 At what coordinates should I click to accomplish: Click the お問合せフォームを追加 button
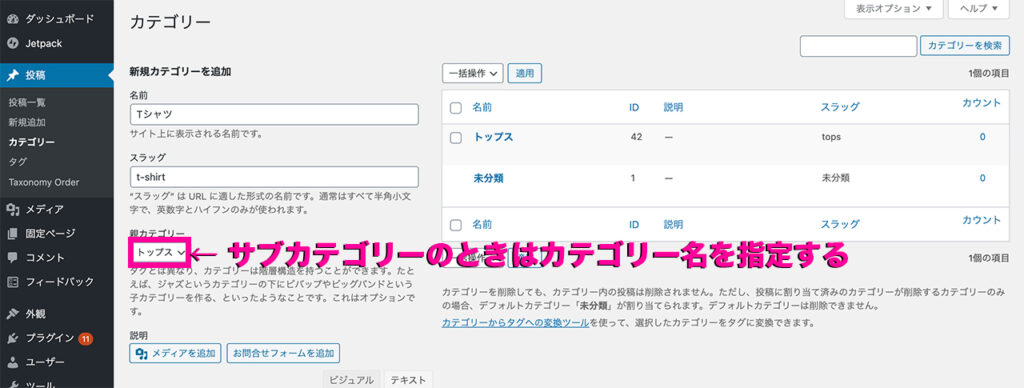(283, 353)
